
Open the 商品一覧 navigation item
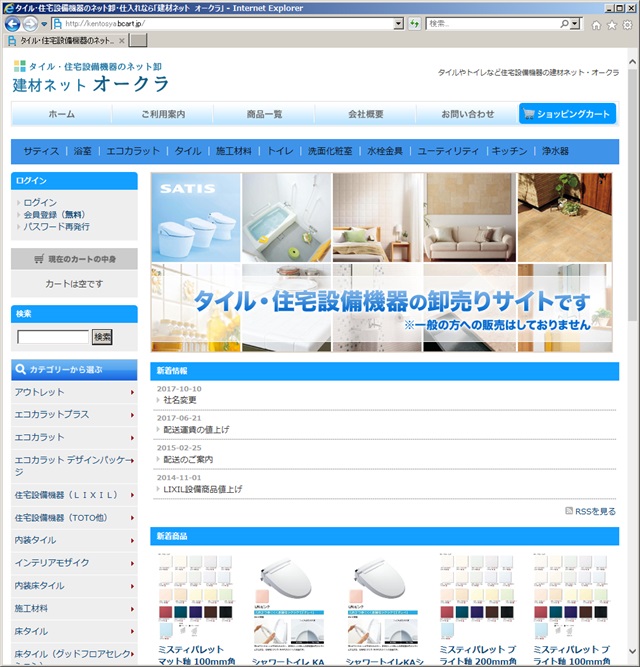264,114
